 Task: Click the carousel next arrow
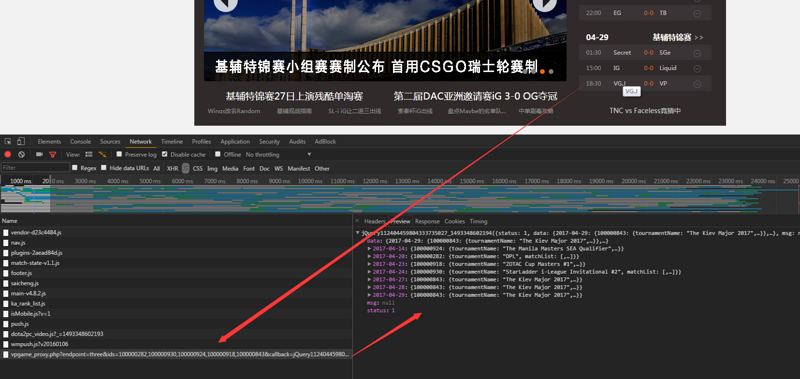click(544, 3)
